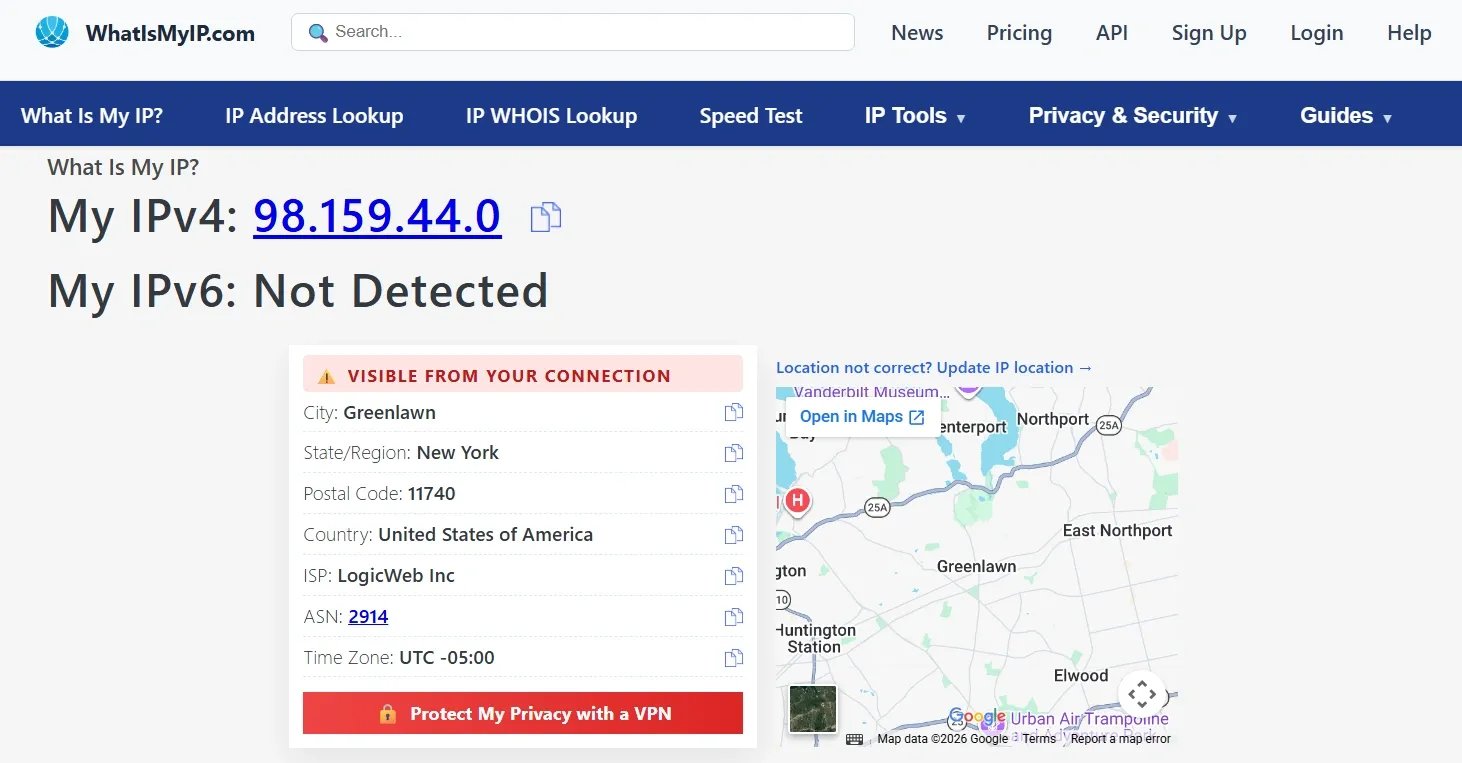The width and height of the screenshot is (1462, 763).
Task: Click the ISP name LogicWeb Inc
Action: [396, 576]
